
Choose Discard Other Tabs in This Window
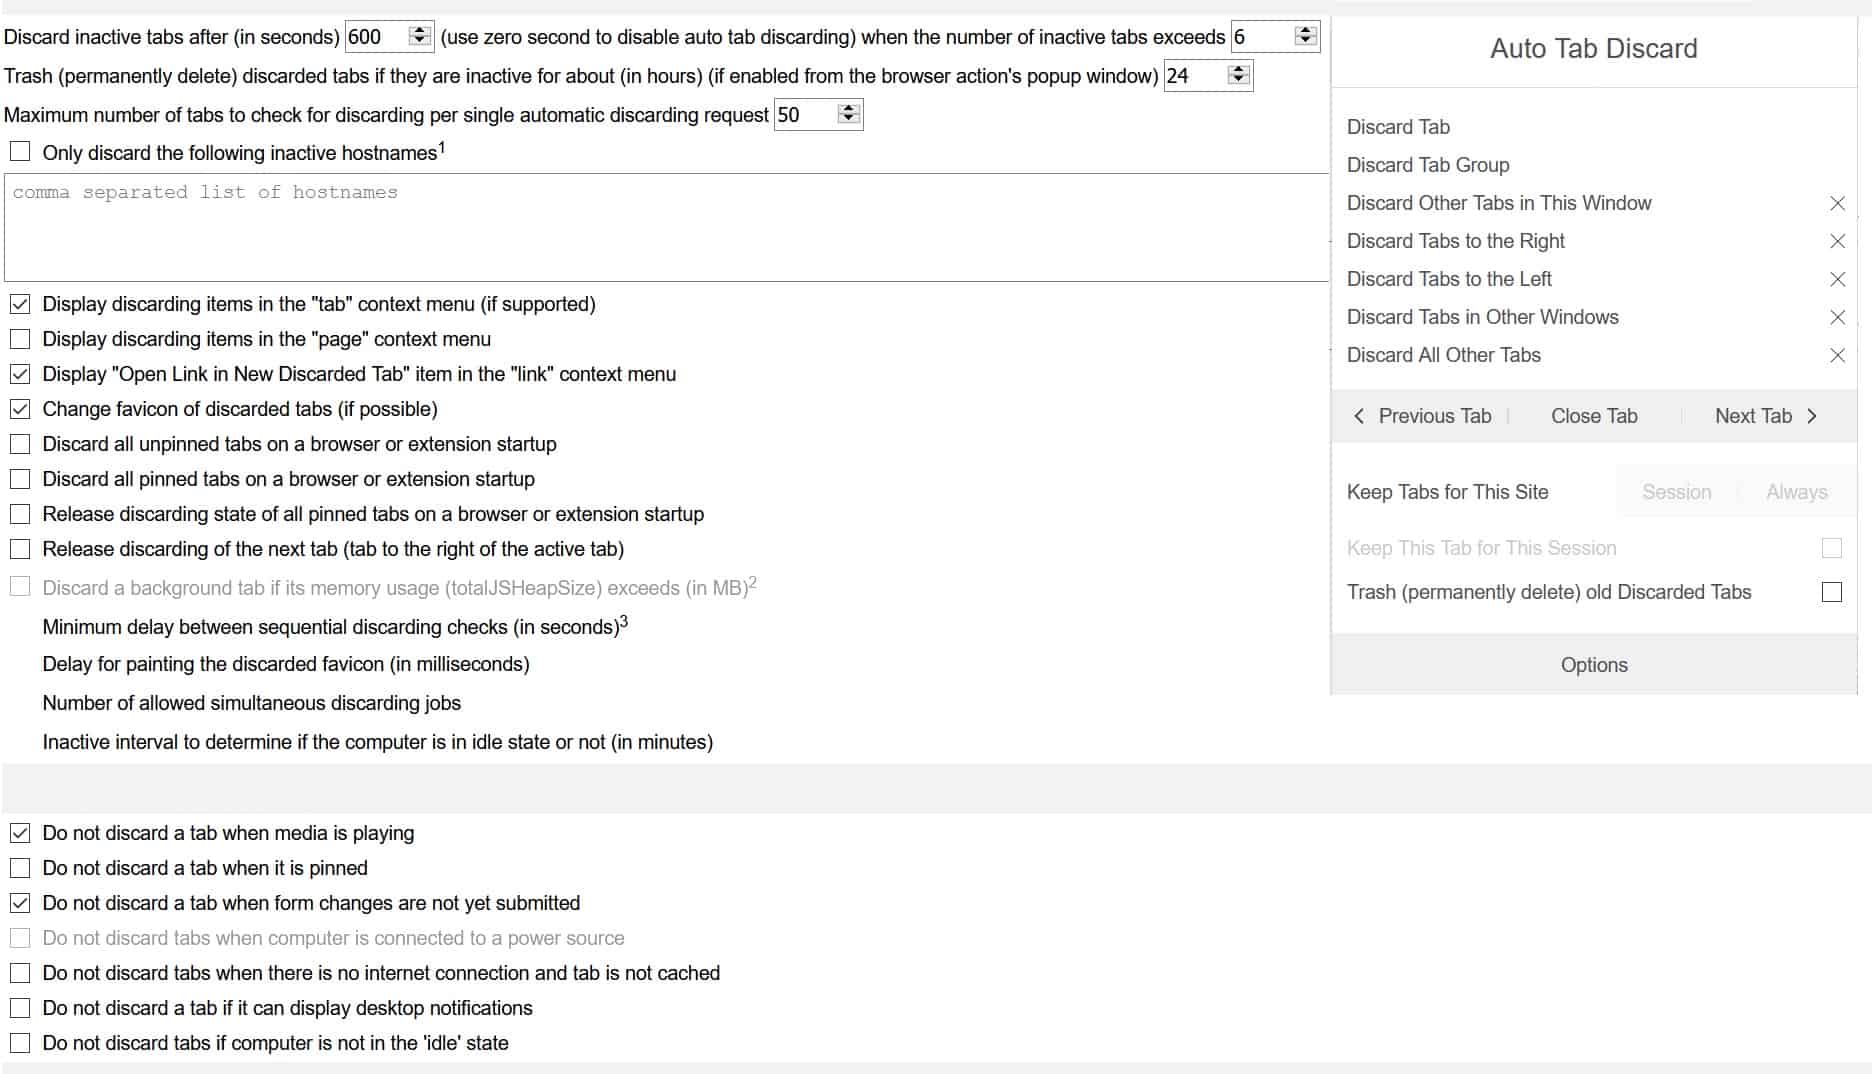tap(1499, 203)
